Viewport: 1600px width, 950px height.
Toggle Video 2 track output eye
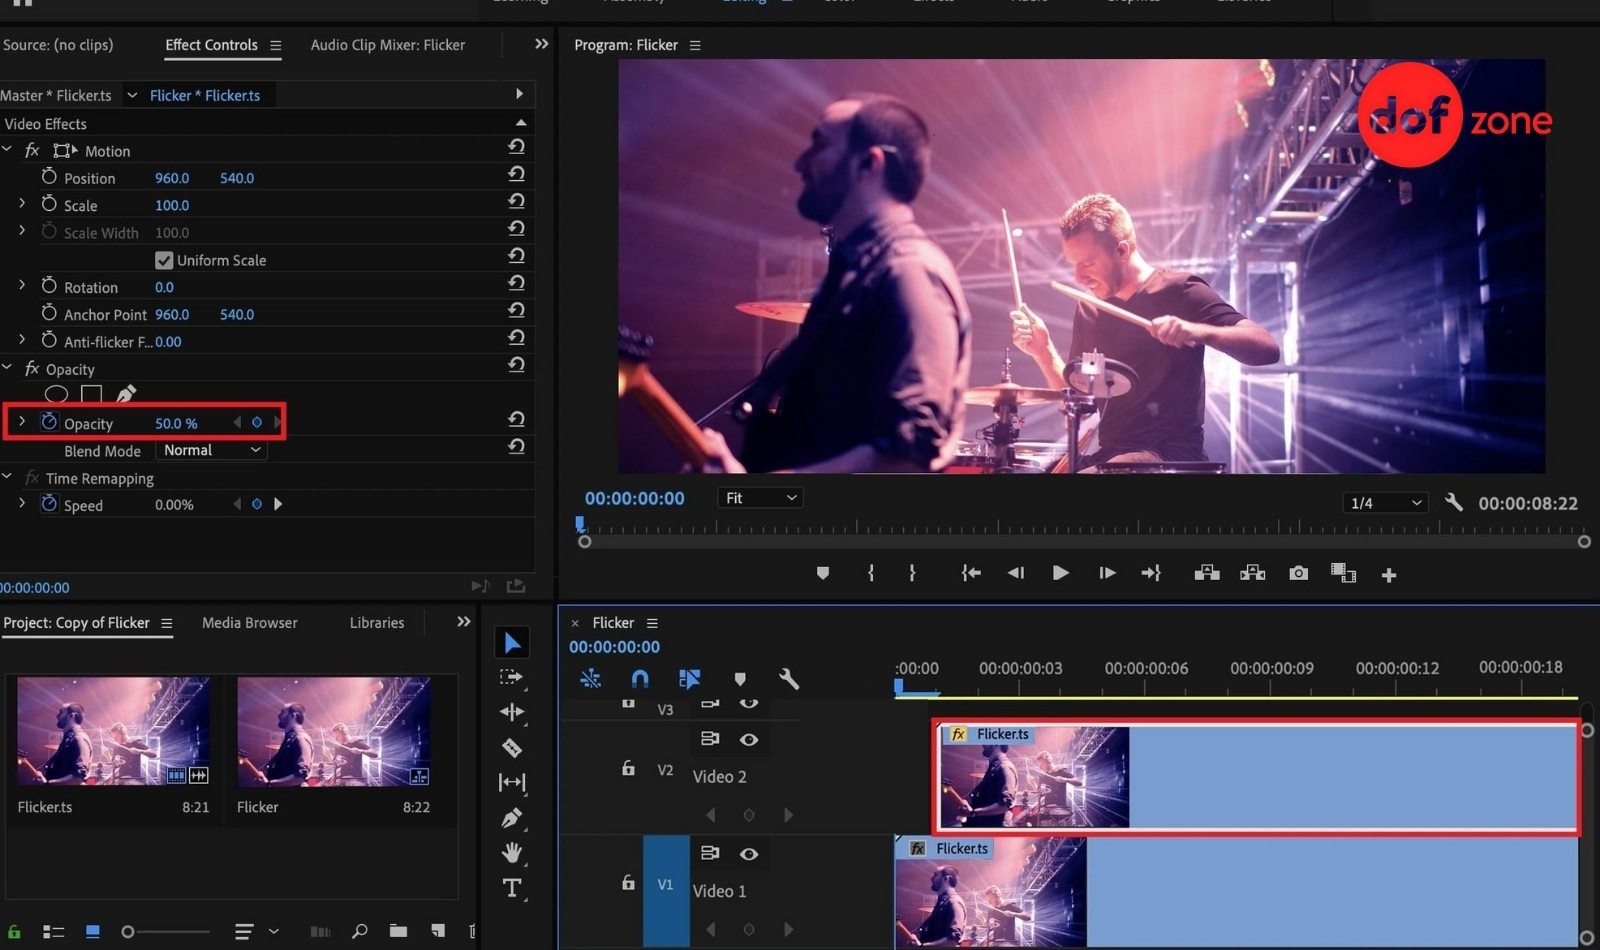tap(749, 739)
